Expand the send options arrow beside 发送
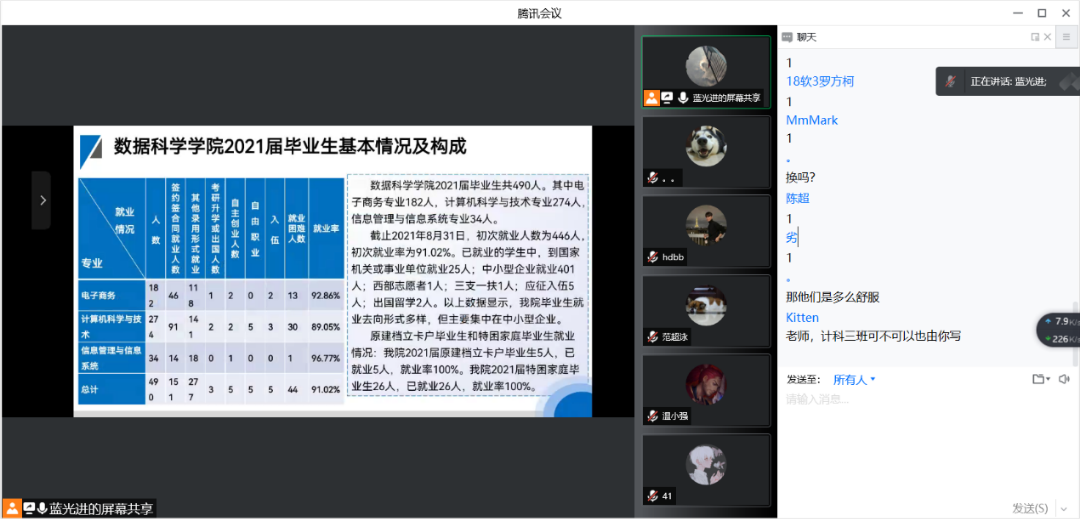This screenshot has width=1080, height=519. (1064, 508)
